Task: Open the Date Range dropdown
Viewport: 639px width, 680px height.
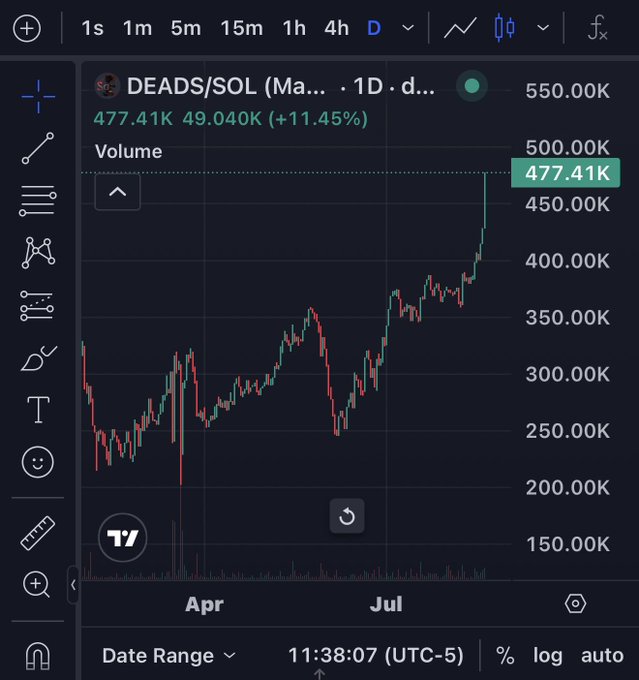Action: pos(169,656)
